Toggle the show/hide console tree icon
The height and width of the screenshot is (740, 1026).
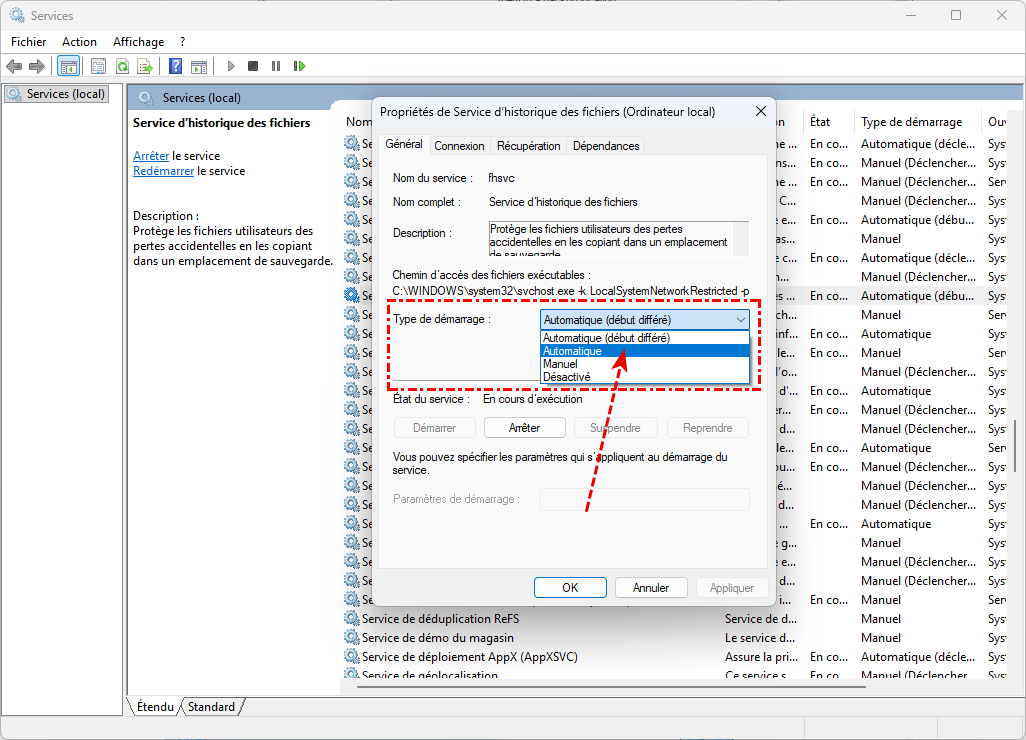(x=69, y=66)
